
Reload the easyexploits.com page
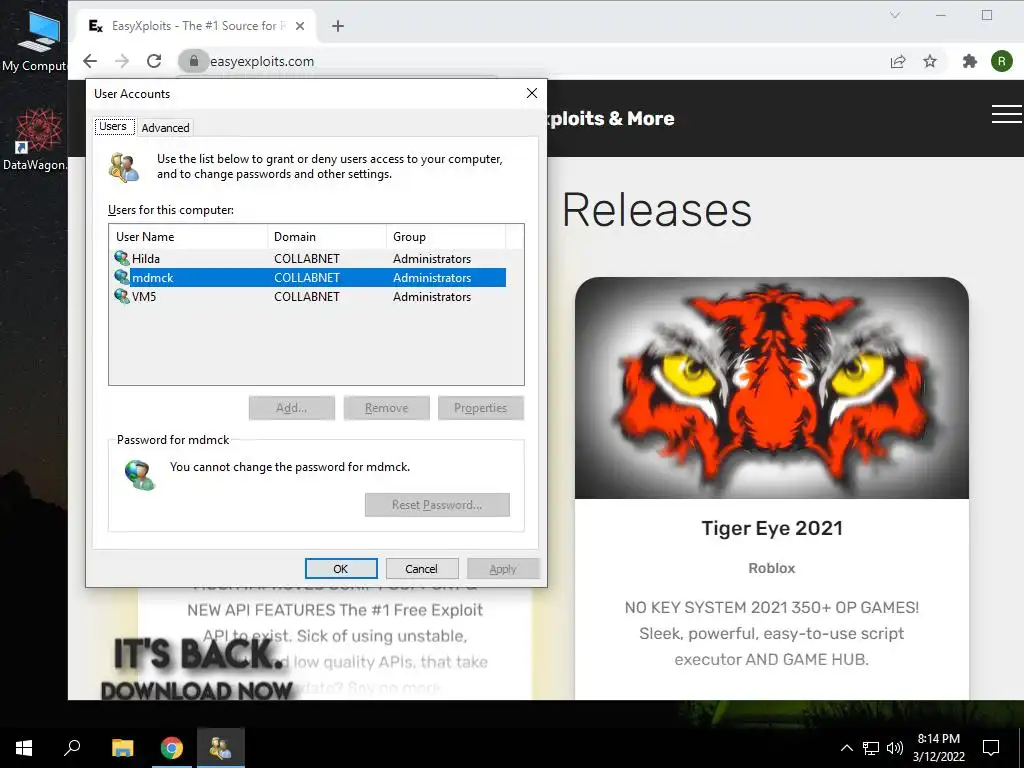[x=154, y=61]
